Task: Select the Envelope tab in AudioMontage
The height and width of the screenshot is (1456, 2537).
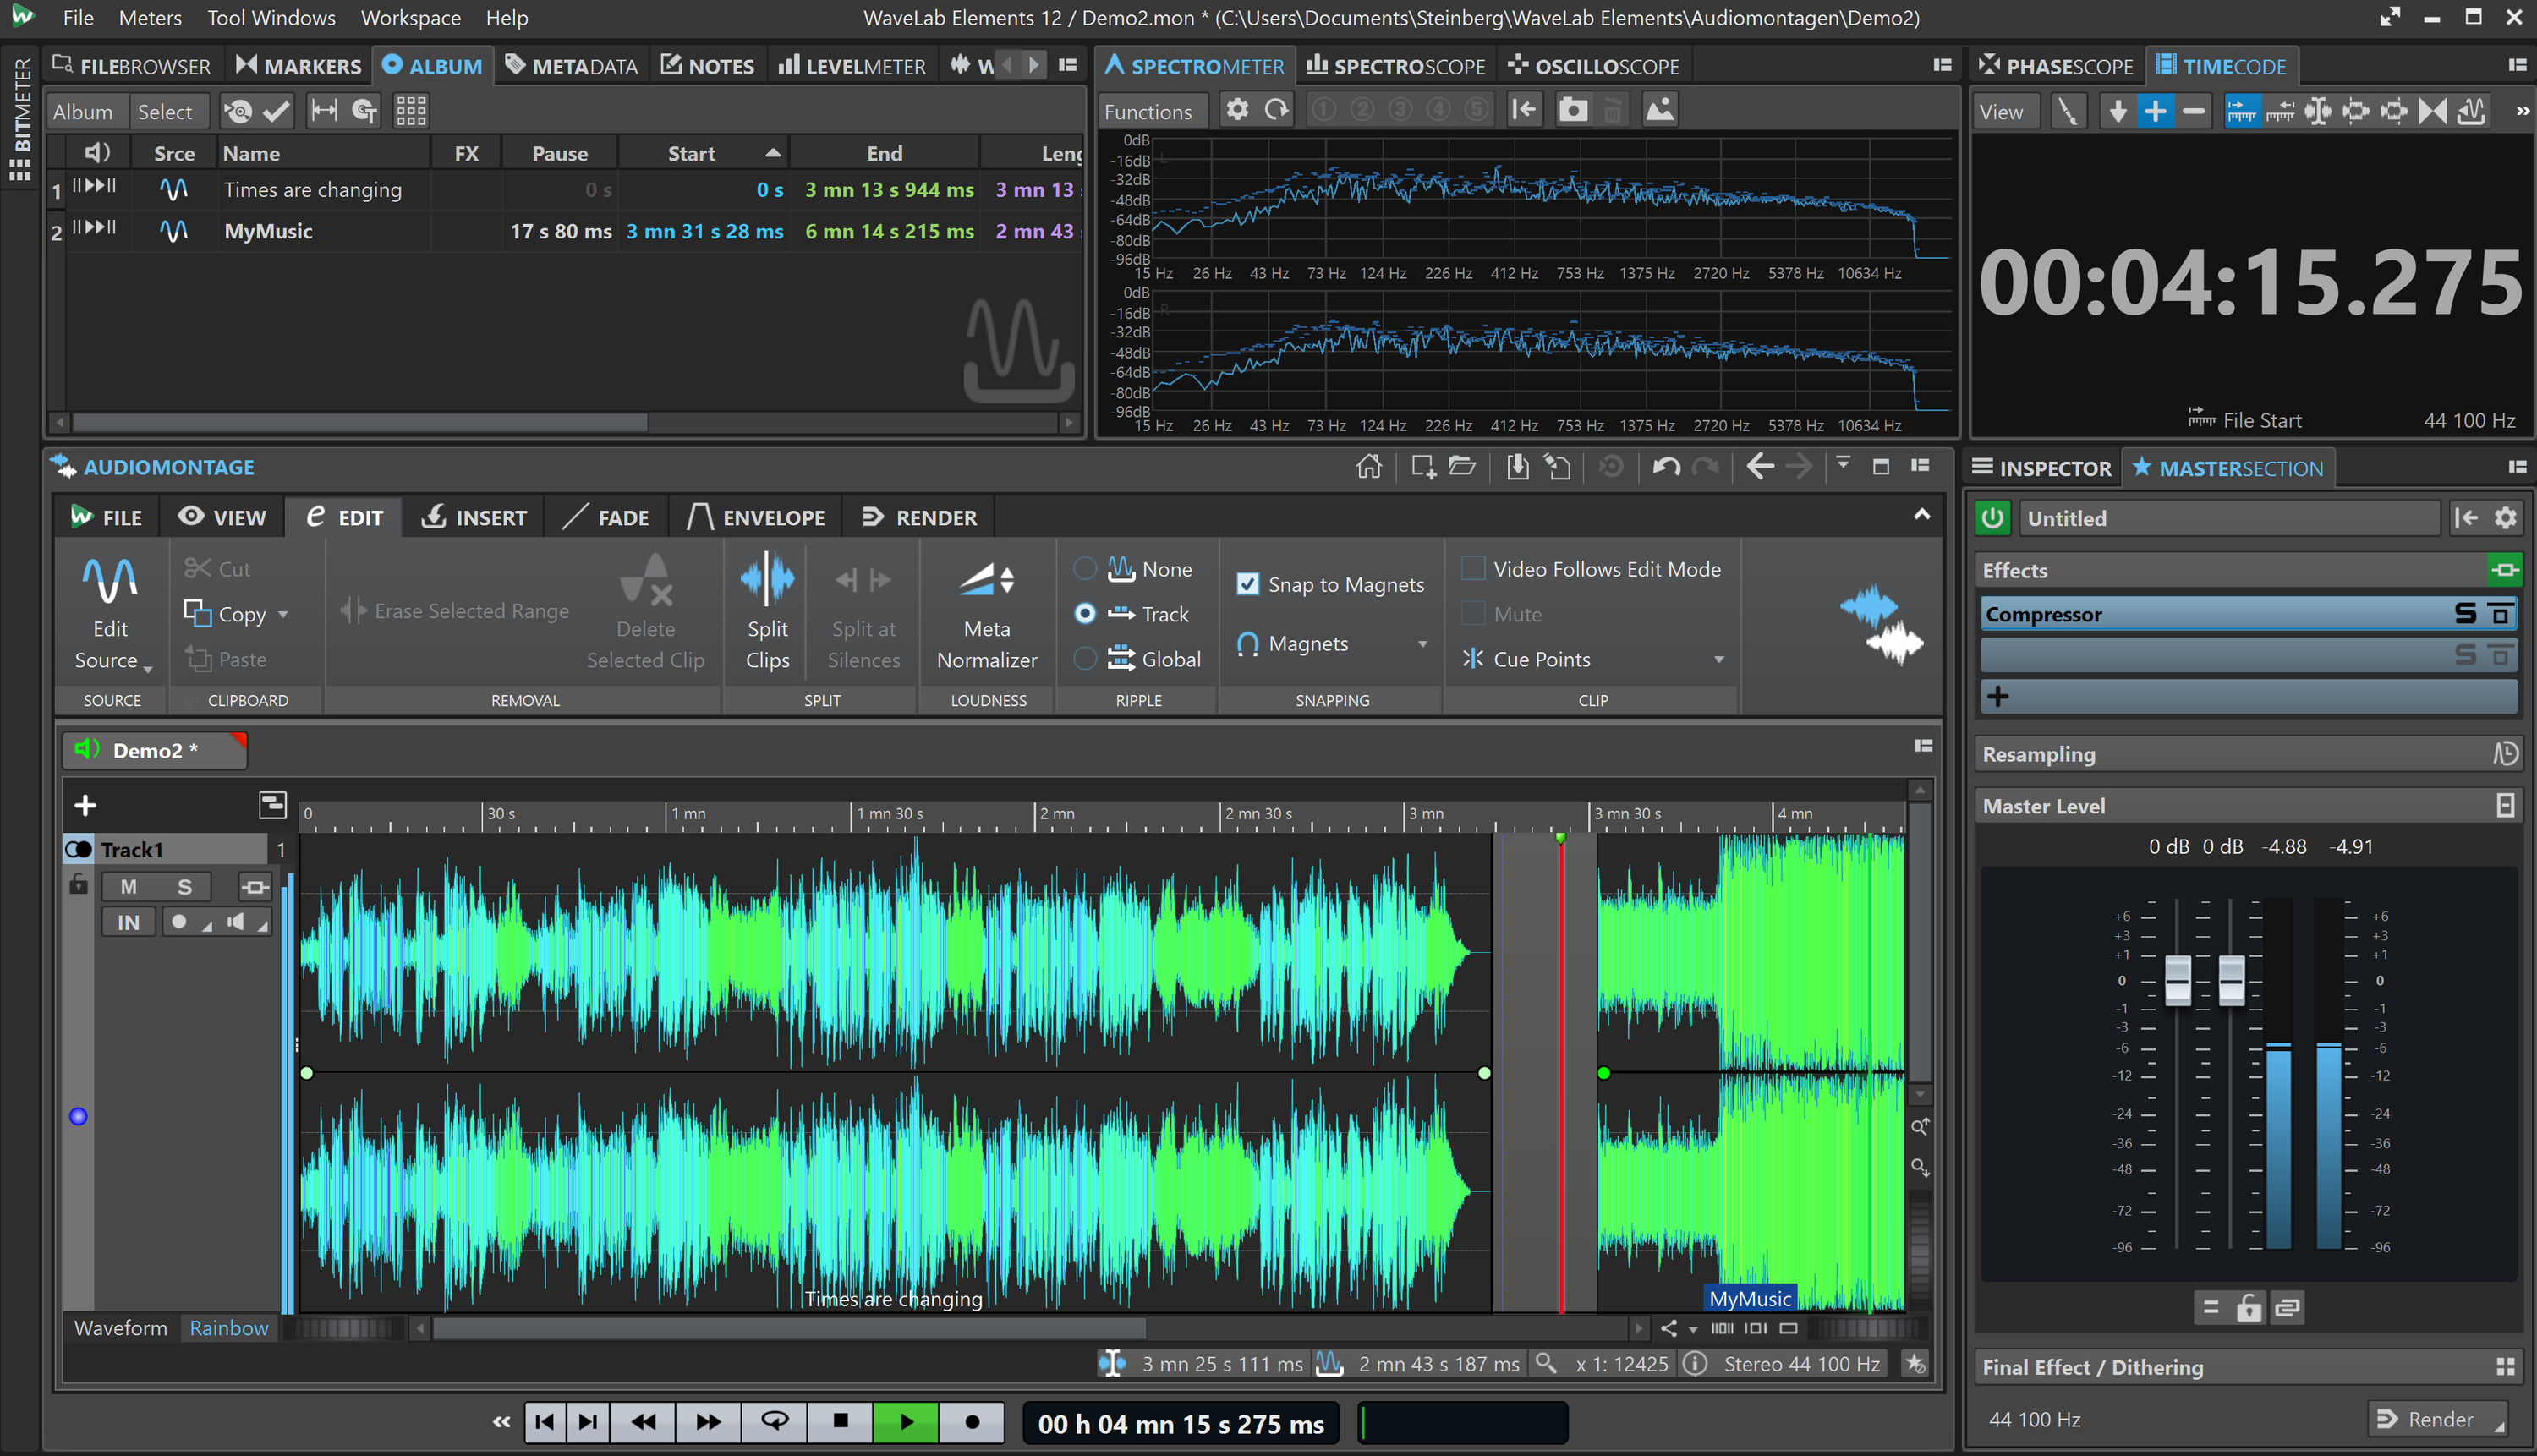Action: click(758, 517)
